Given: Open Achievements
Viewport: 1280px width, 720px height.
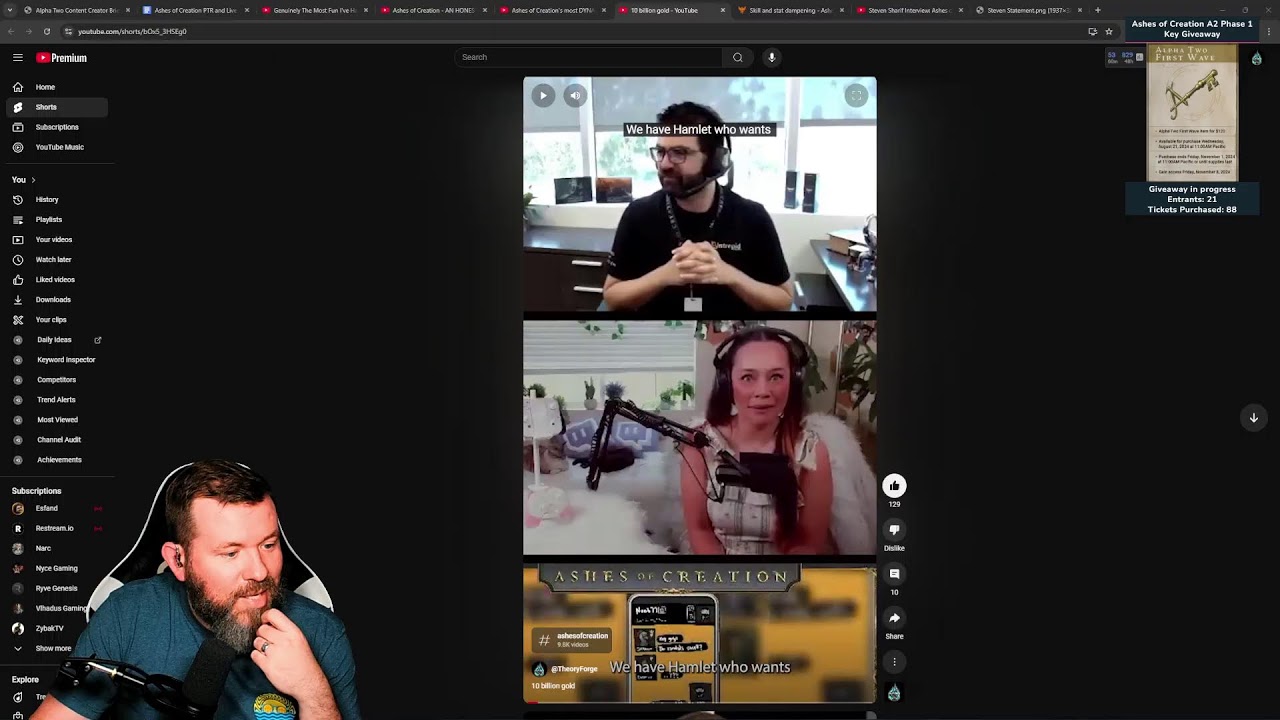Looking at the screenshot, I should click(x=59, y=459).
